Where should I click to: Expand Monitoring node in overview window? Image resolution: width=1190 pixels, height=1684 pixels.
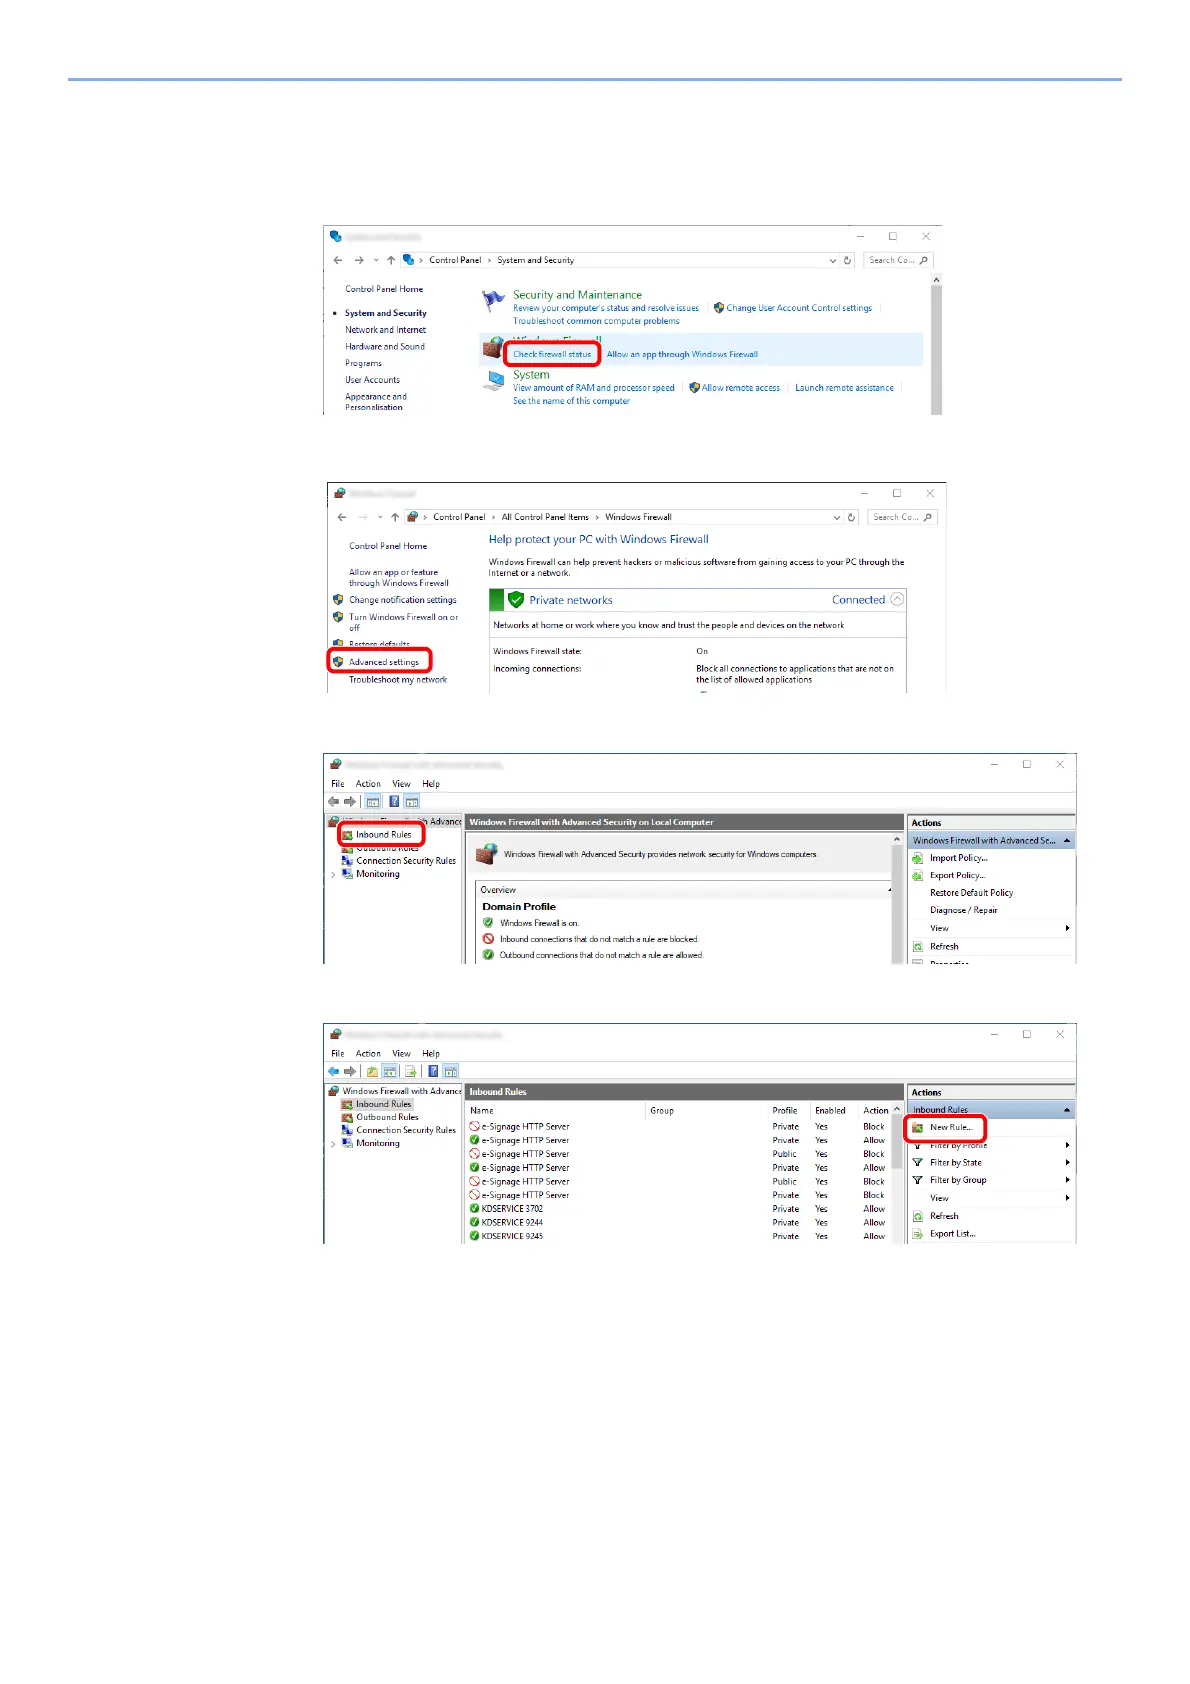(x=333, y=875)
